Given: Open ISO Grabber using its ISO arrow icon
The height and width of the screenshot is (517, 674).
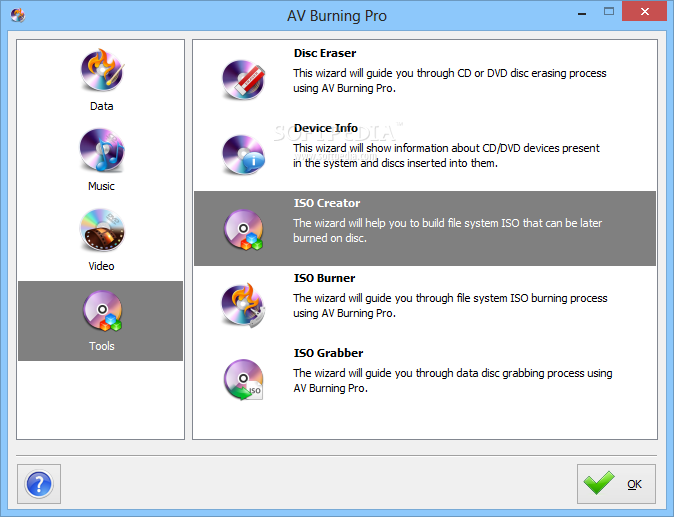Looking at the screenshot, I should tap(243, 380).
